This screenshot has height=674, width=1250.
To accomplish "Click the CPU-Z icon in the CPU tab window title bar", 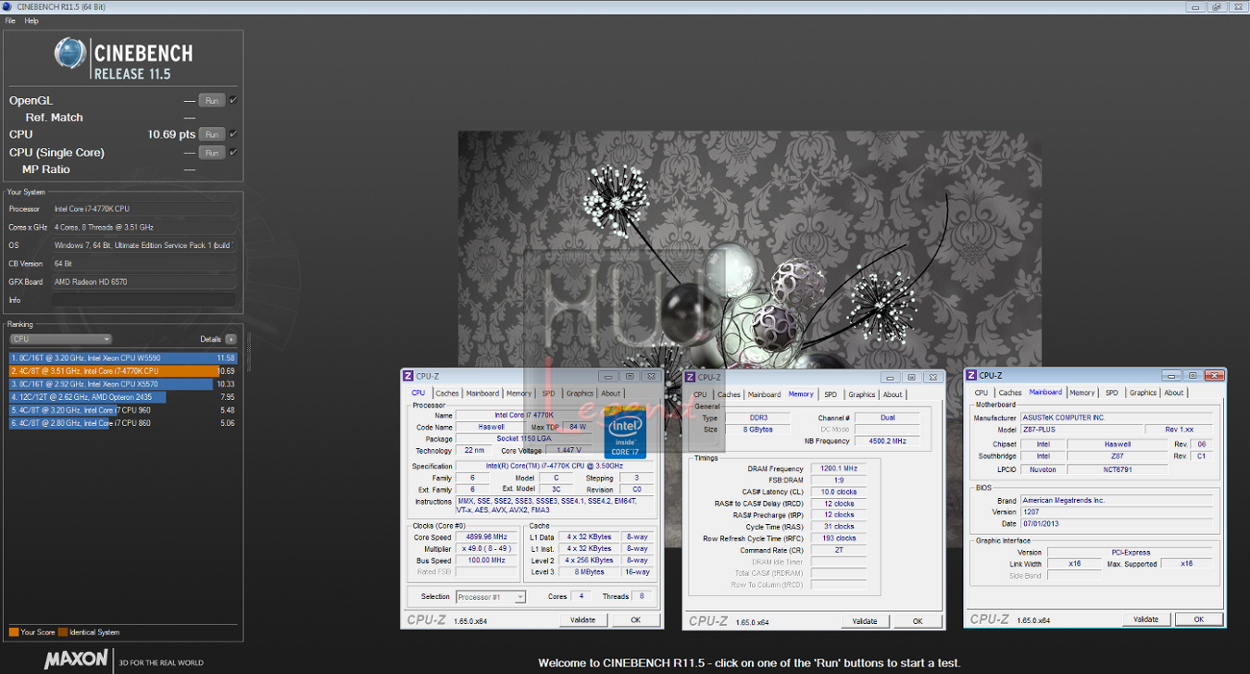I will (x=408, y=376).
